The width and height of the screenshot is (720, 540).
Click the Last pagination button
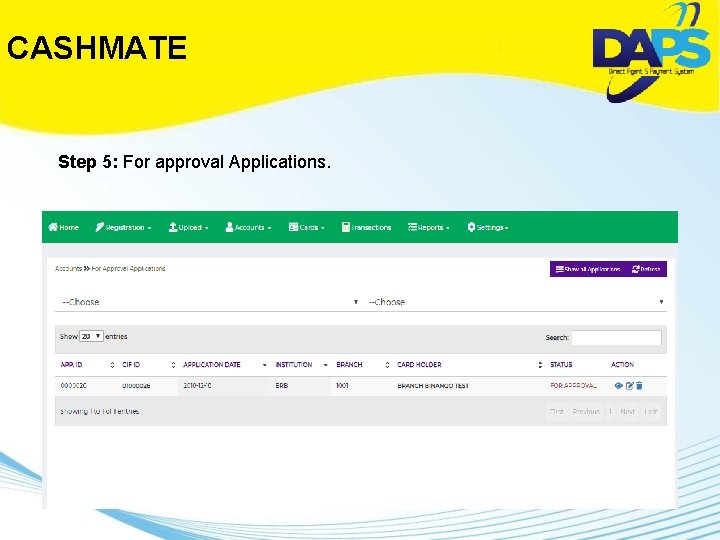[651, 411]
